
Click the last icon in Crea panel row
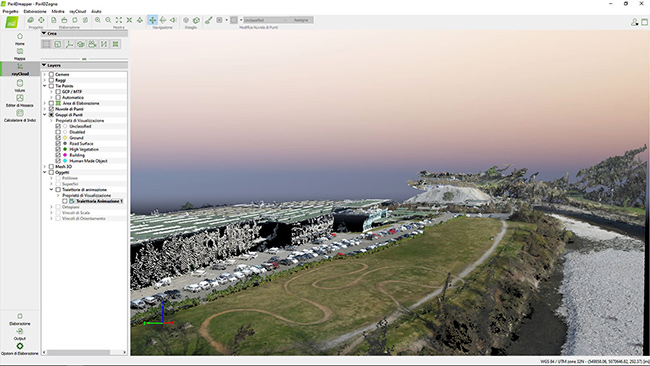coord(116,44)
